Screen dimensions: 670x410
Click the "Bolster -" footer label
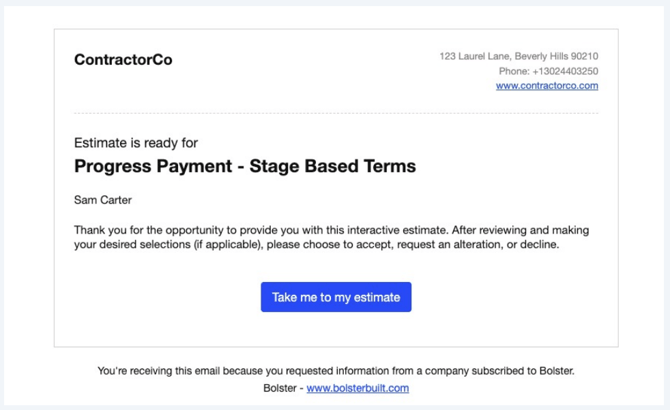(x=283, y=388)
